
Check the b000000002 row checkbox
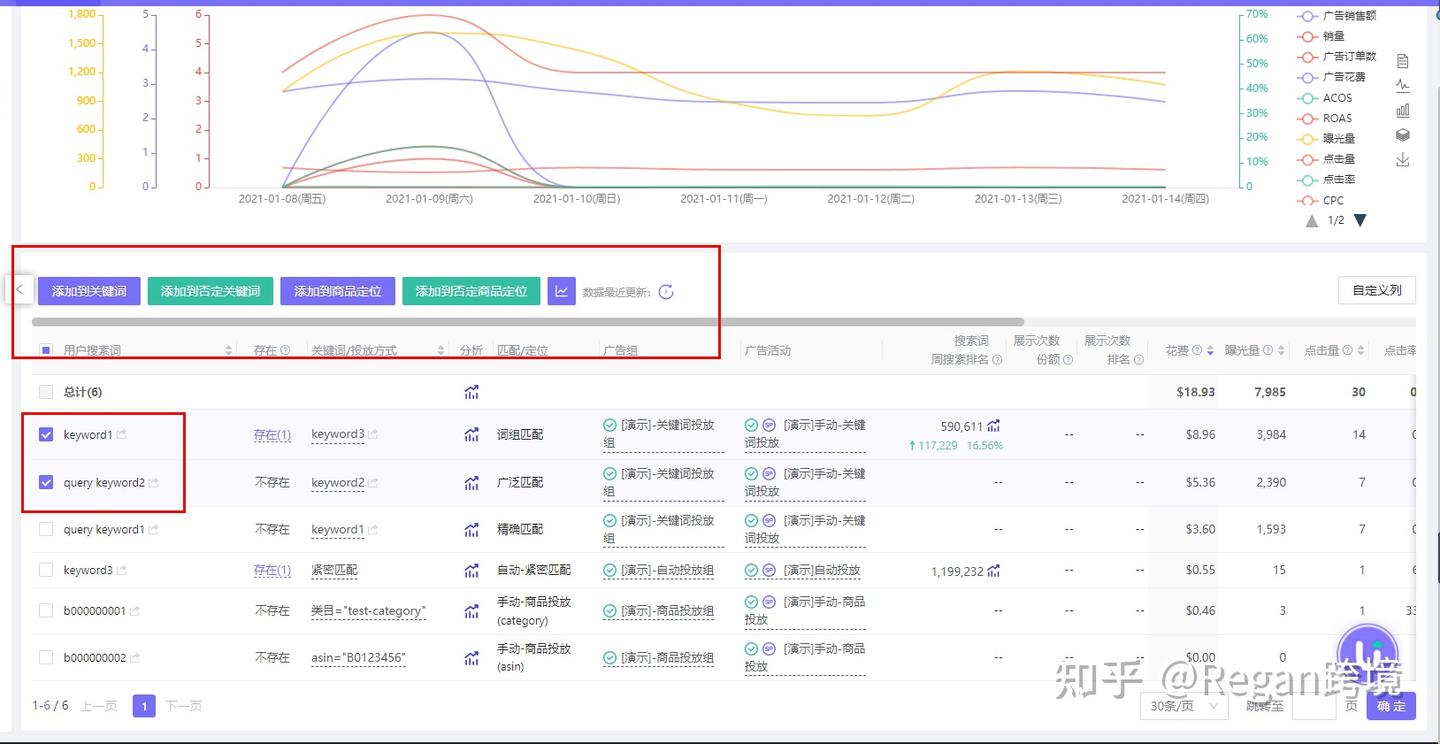(x=46, y=658)
